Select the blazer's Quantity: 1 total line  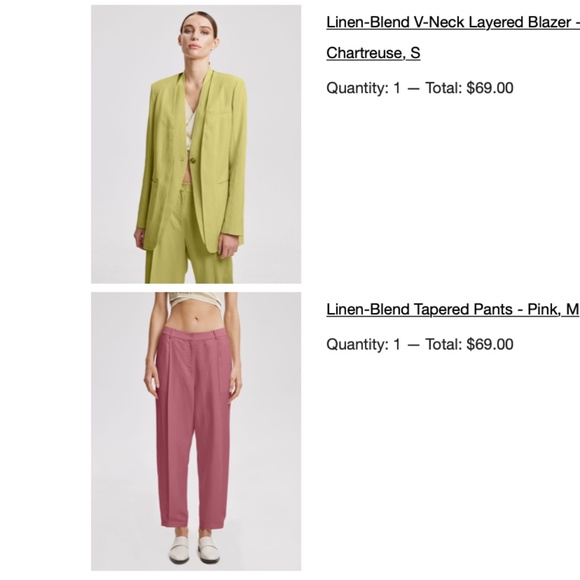tap(420, 88)
